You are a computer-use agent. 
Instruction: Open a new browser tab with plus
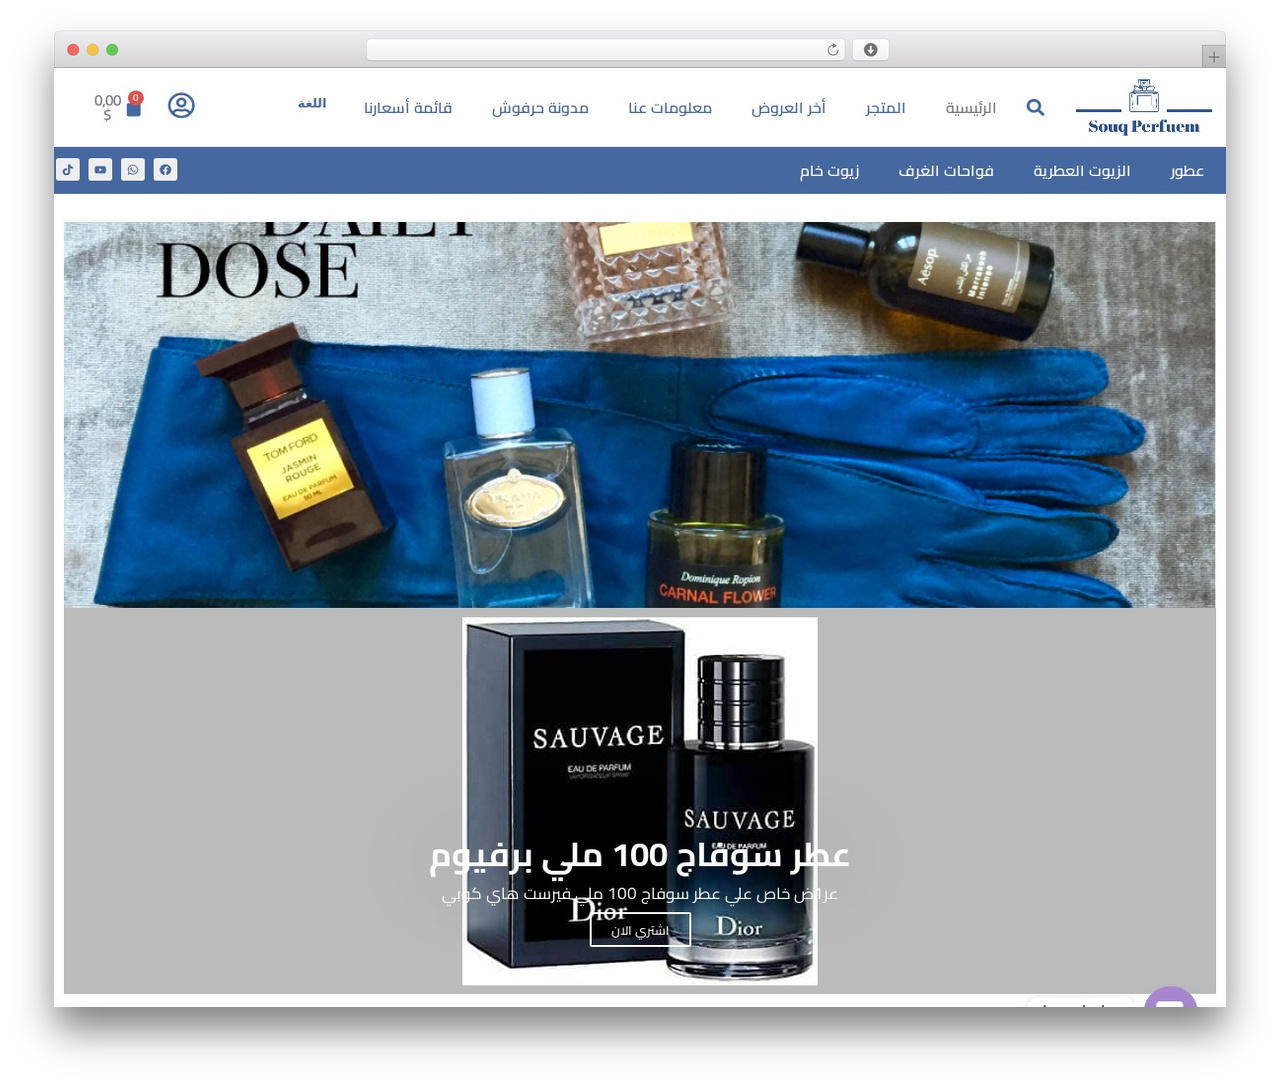click(1213, 57)
